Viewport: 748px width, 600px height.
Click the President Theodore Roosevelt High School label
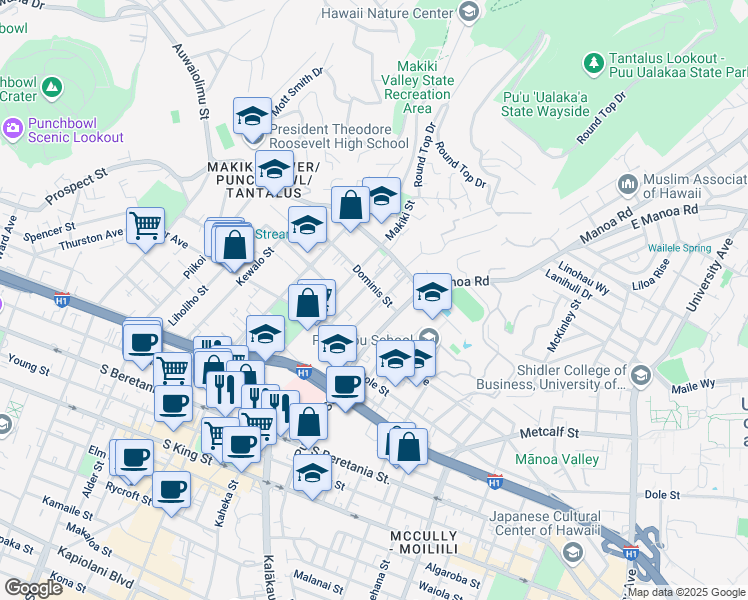[339, 136]
